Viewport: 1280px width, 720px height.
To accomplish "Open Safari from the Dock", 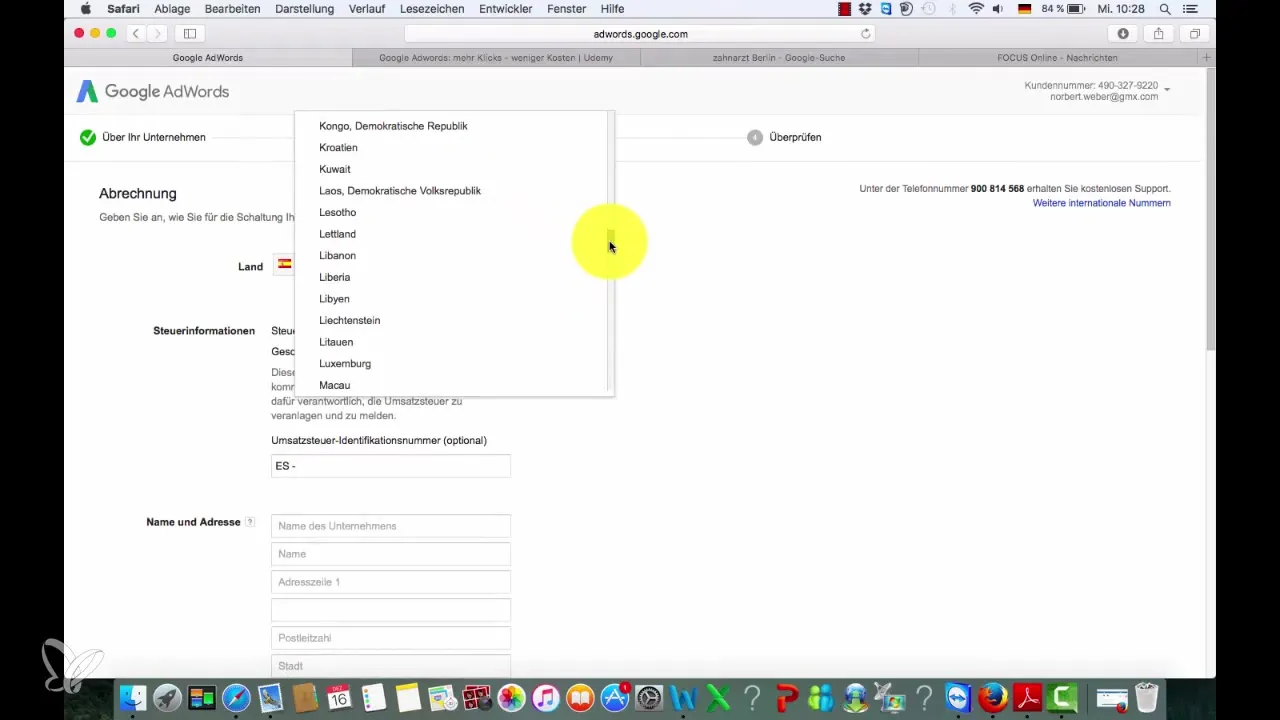I will 236,697.
